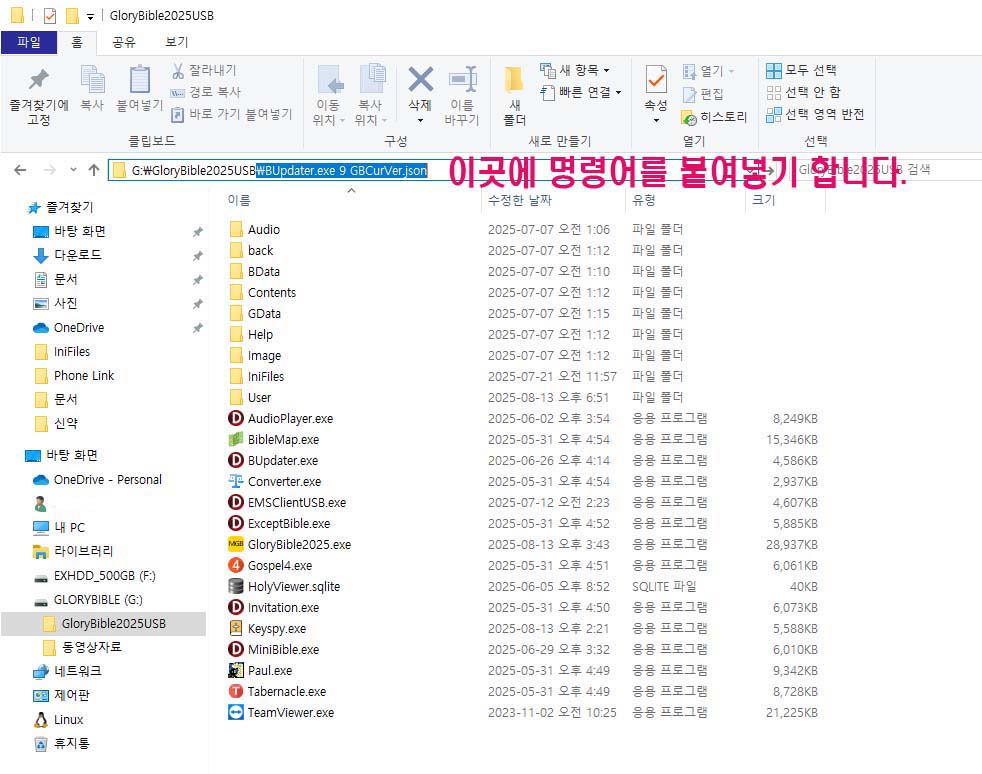The height and width of the screenshot is (774, 982).
Task: Go forward with the right arrow
Action: point(49,170)
